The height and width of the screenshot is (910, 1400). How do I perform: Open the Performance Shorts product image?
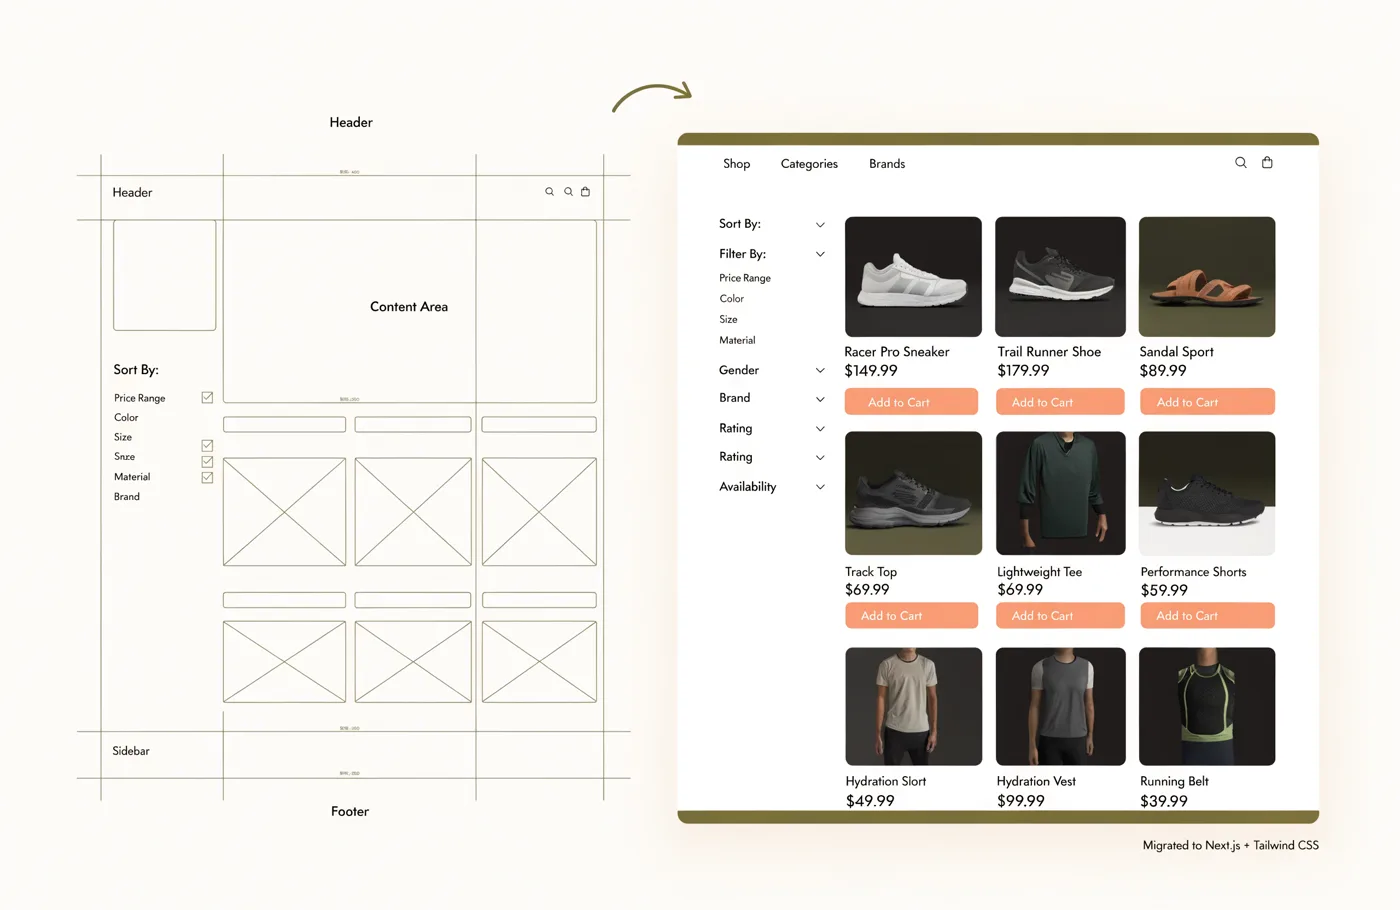point(1207,493)
